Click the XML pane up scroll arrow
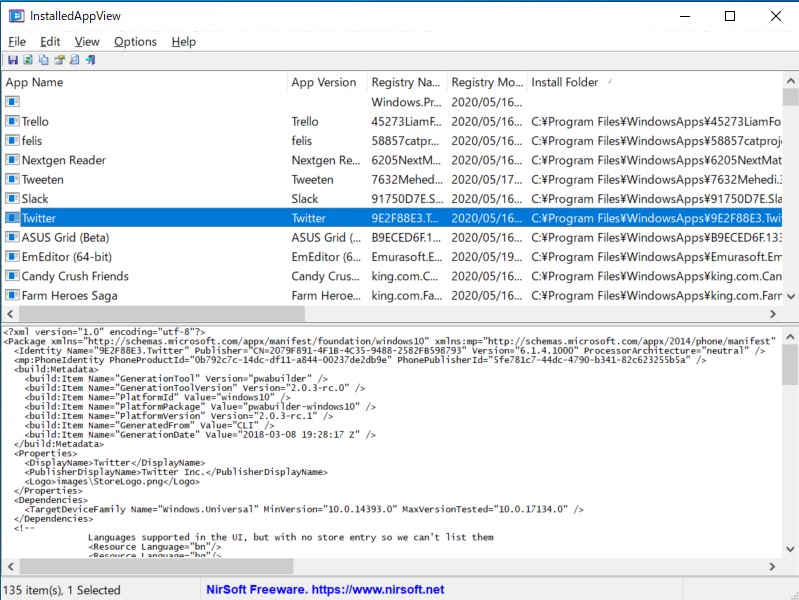Image resolution: width=799 pixels, height=600 pixels. pos(790,336)
